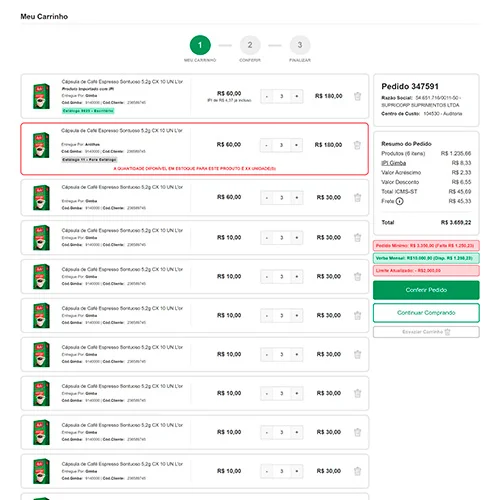Open the IPI Gimba link
The image size is (500, 500).
(x=394, y=163)
